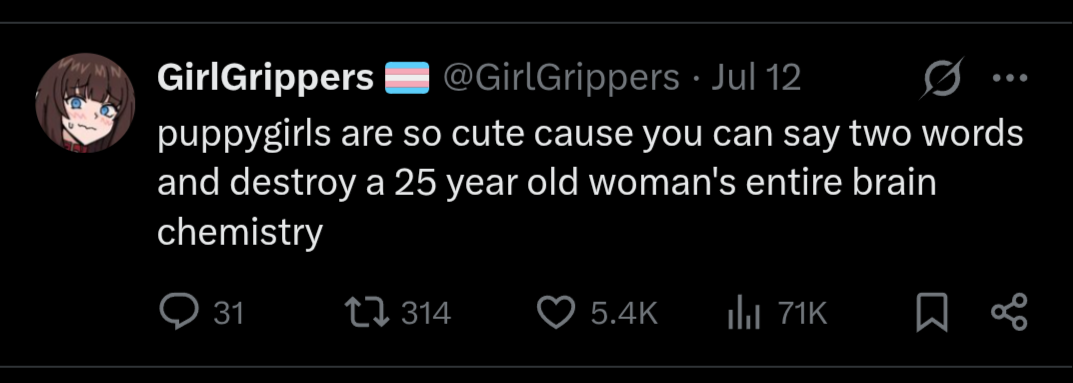Open the GirlGrippers profile avatar
Viewport: 1073px width, 383px height.
click(86, 103)
